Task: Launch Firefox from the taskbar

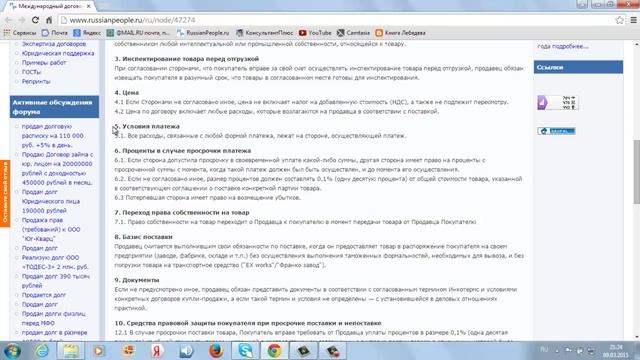Action: [216, 351]
